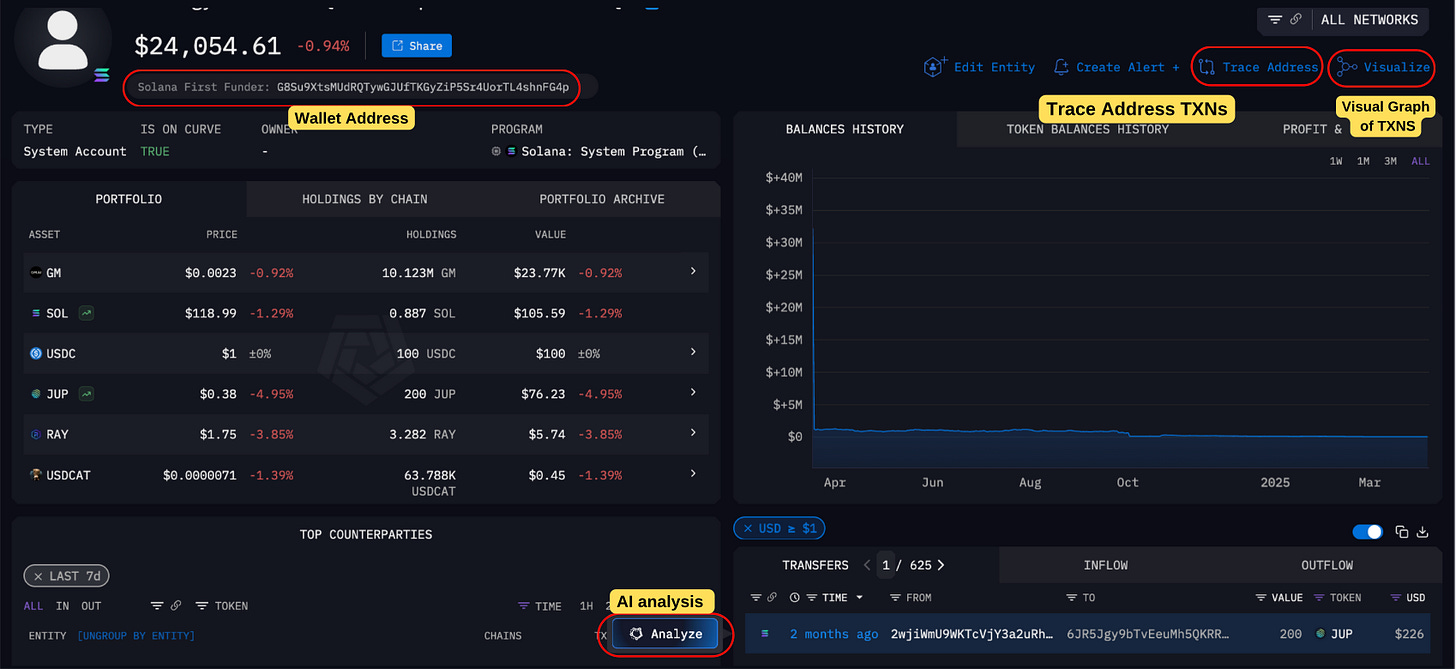Click the link icon in counterparties filters

point(176,606)
